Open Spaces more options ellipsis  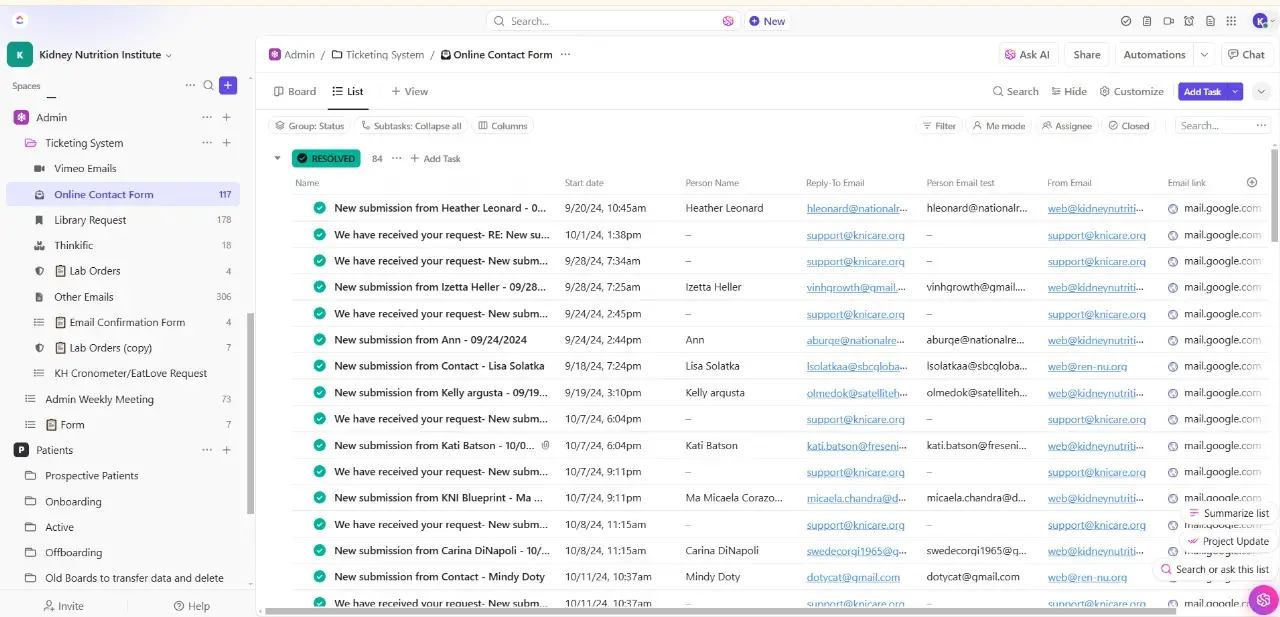(190, 86)
